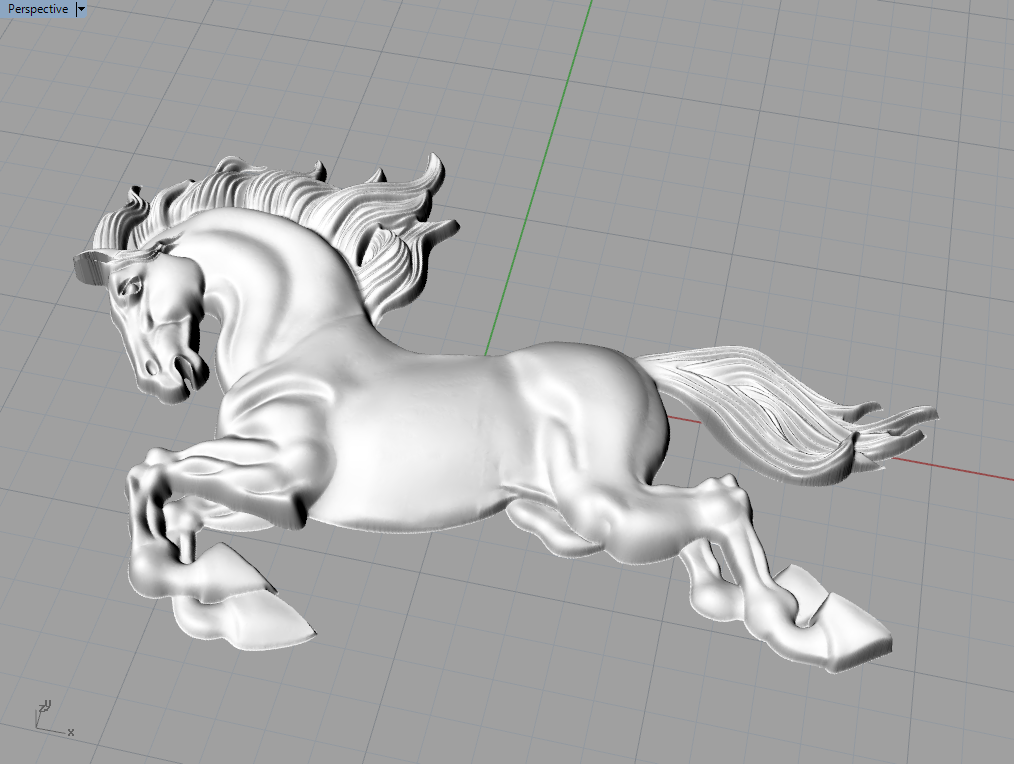Click the horse's nostril on the head

point(150,367)
